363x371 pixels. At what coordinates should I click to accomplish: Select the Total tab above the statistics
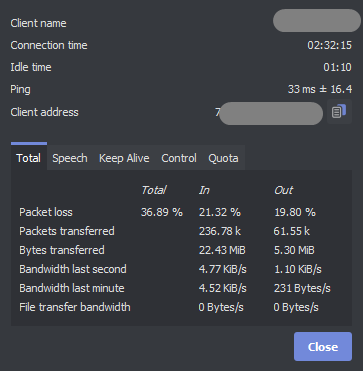(29, 158)
